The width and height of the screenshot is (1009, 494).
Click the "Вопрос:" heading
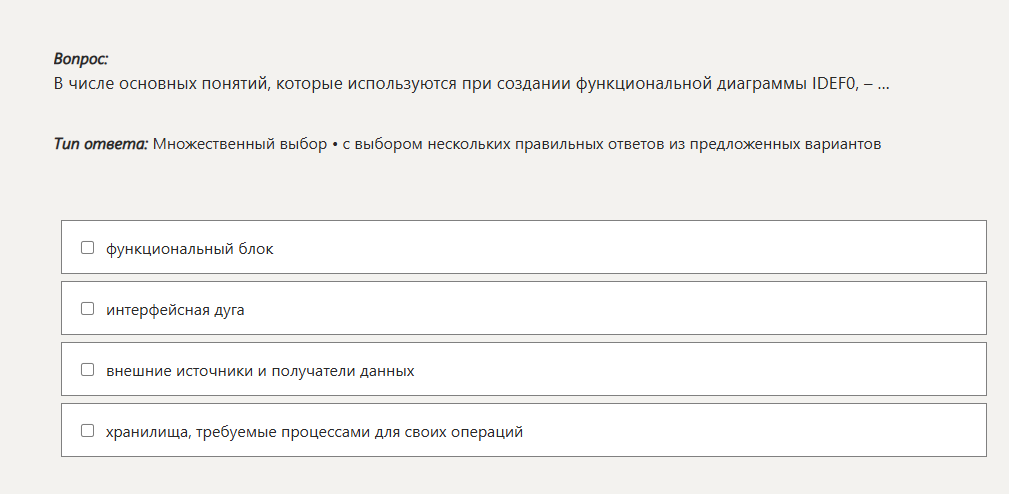[x=81, y=59]
